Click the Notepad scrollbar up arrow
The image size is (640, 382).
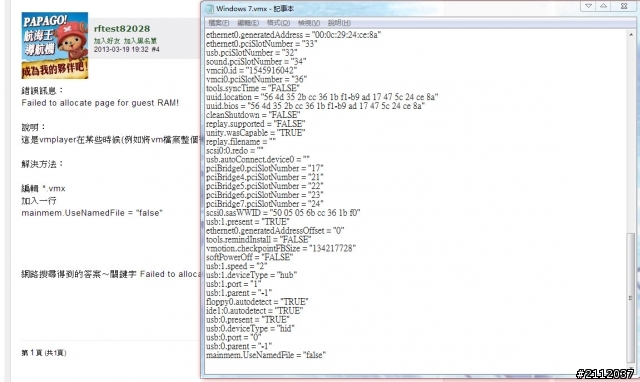pyautogui.click(x=631, y=35)
